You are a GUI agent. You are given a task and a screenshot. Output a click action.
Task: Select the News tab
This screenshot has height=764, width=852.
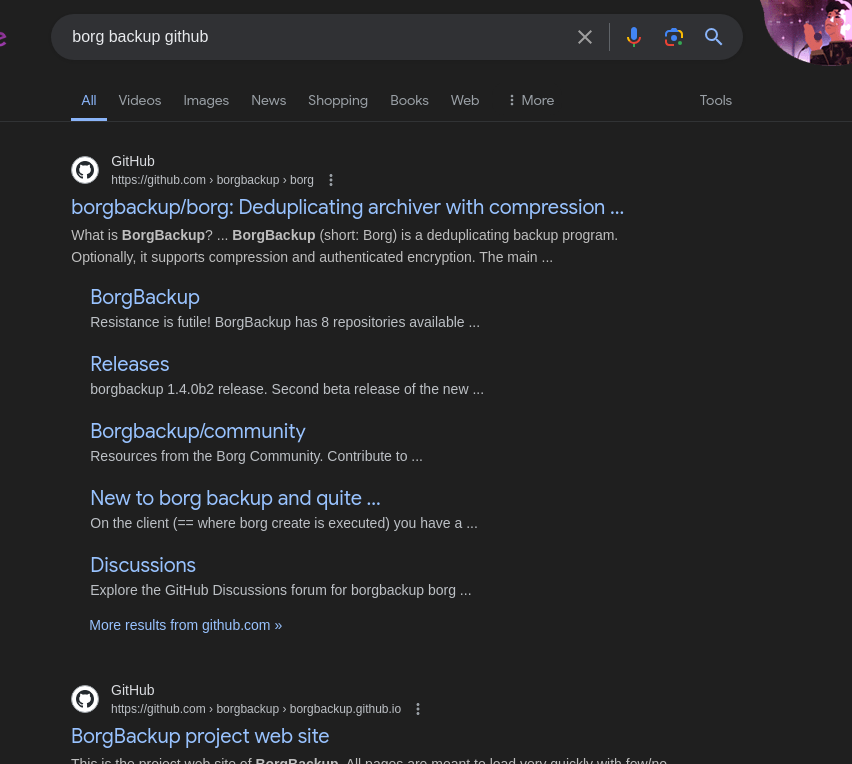(x=268, y=100)
